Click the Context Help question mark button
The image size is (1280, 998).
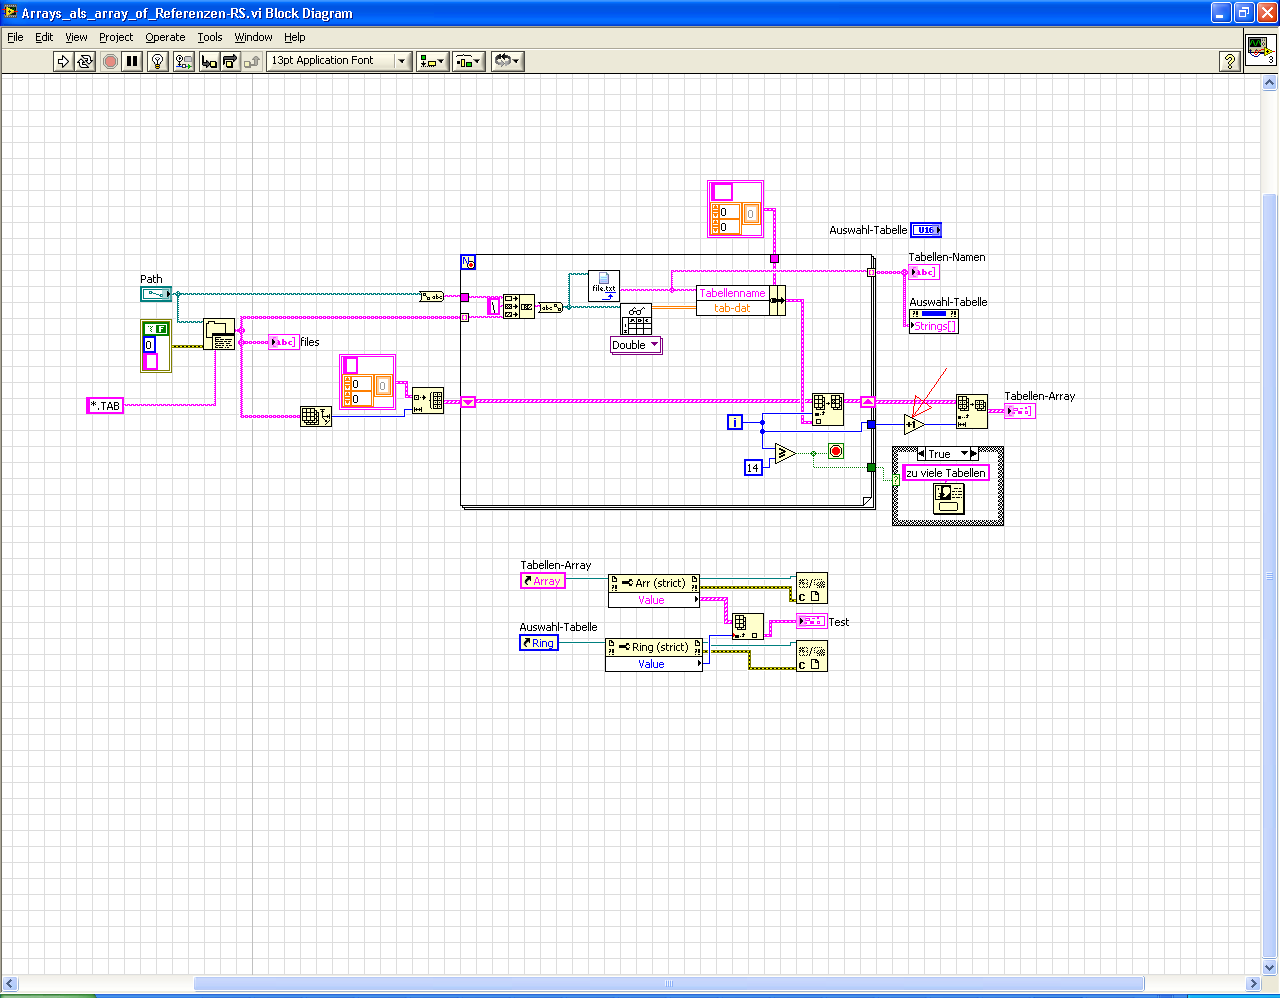click(1231, 61)
